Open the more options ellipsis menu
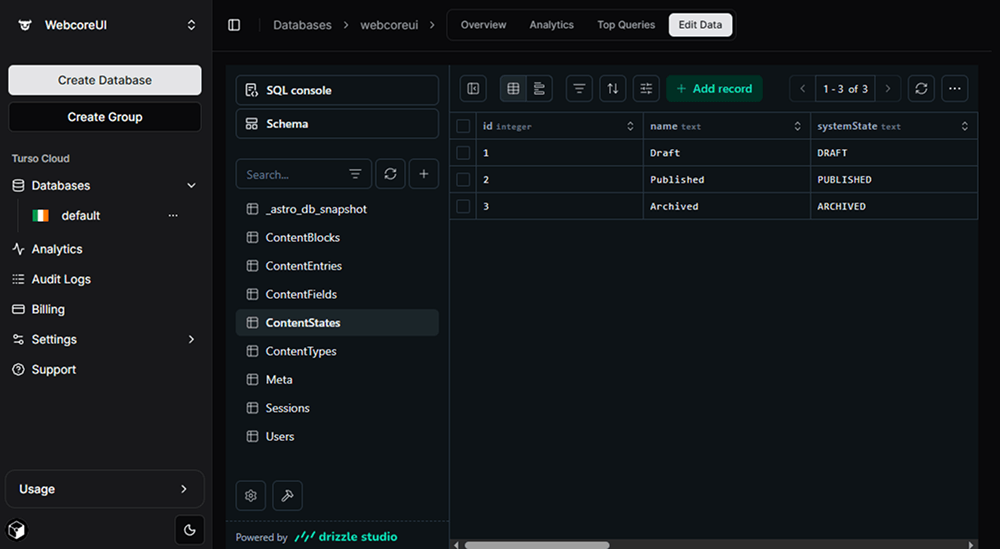 click(x=955, y=89)
